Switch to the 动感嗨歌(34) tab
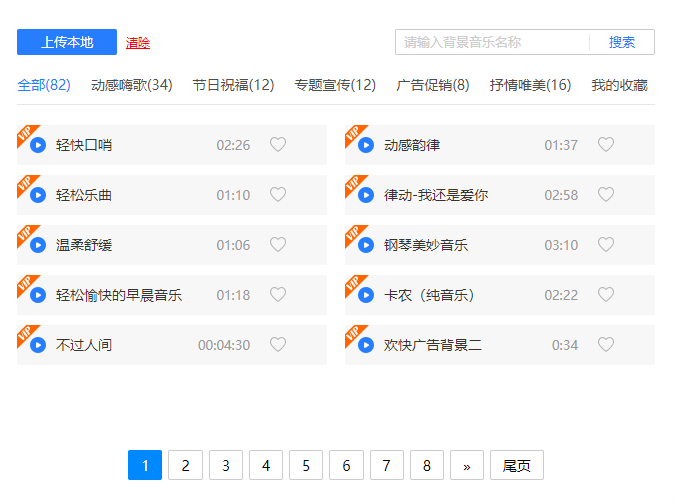The image size is (674, 503). click(131, 85)
